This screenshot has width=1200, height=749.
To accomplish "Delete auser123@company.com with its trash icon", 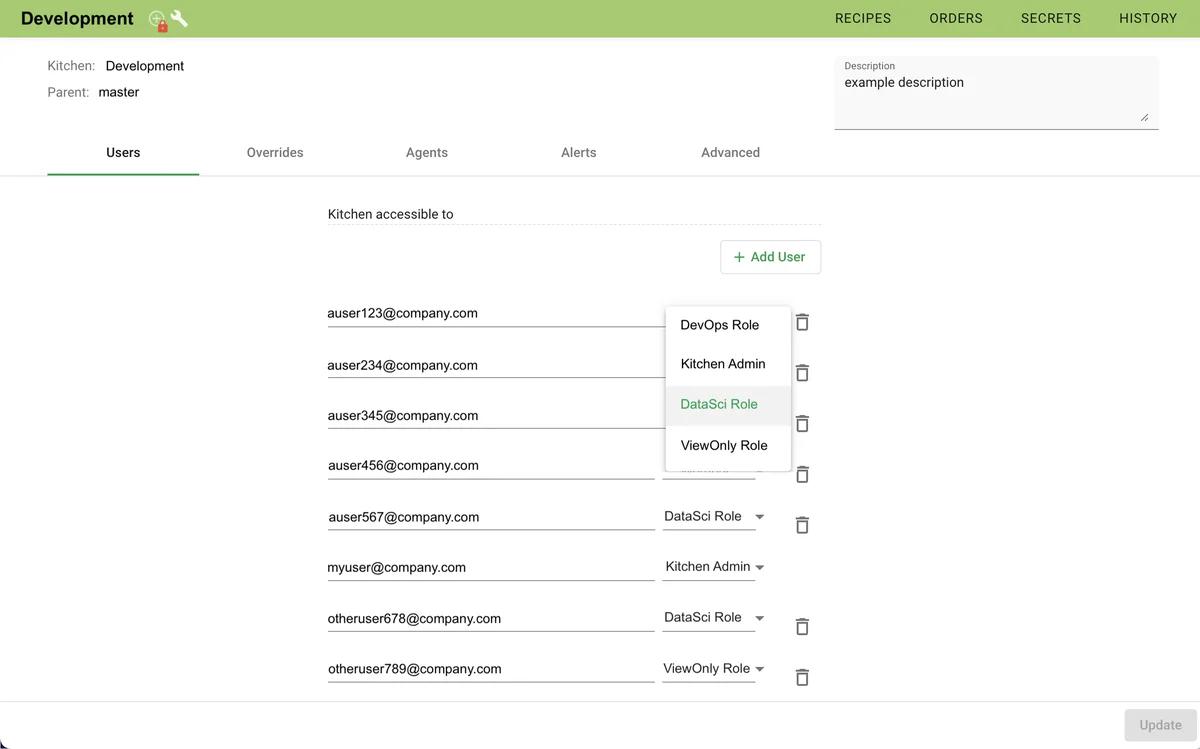I will [801, 322].
